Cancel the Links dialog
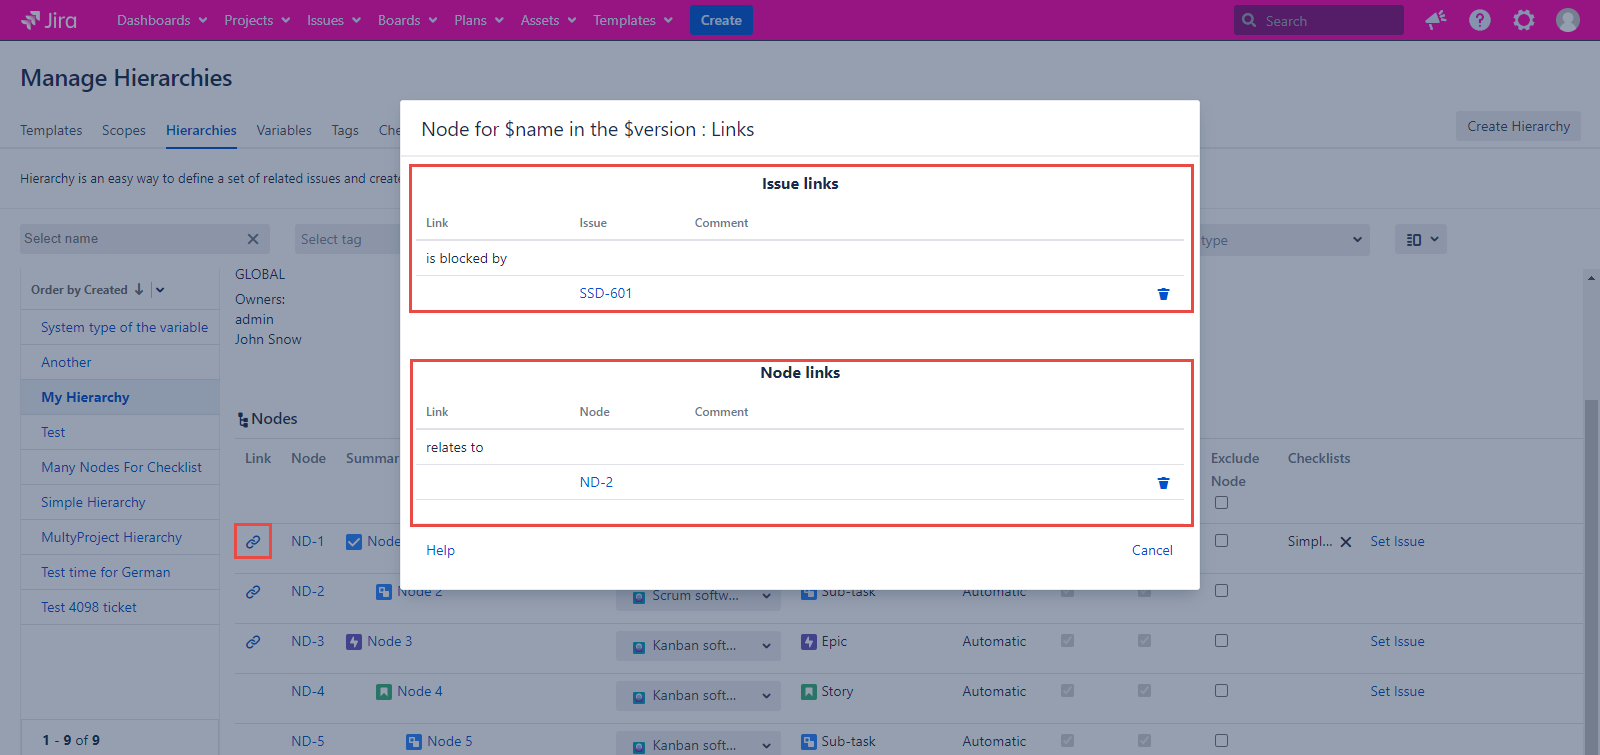This screenshot has width=1600, height=755. tap(1152, 550)
